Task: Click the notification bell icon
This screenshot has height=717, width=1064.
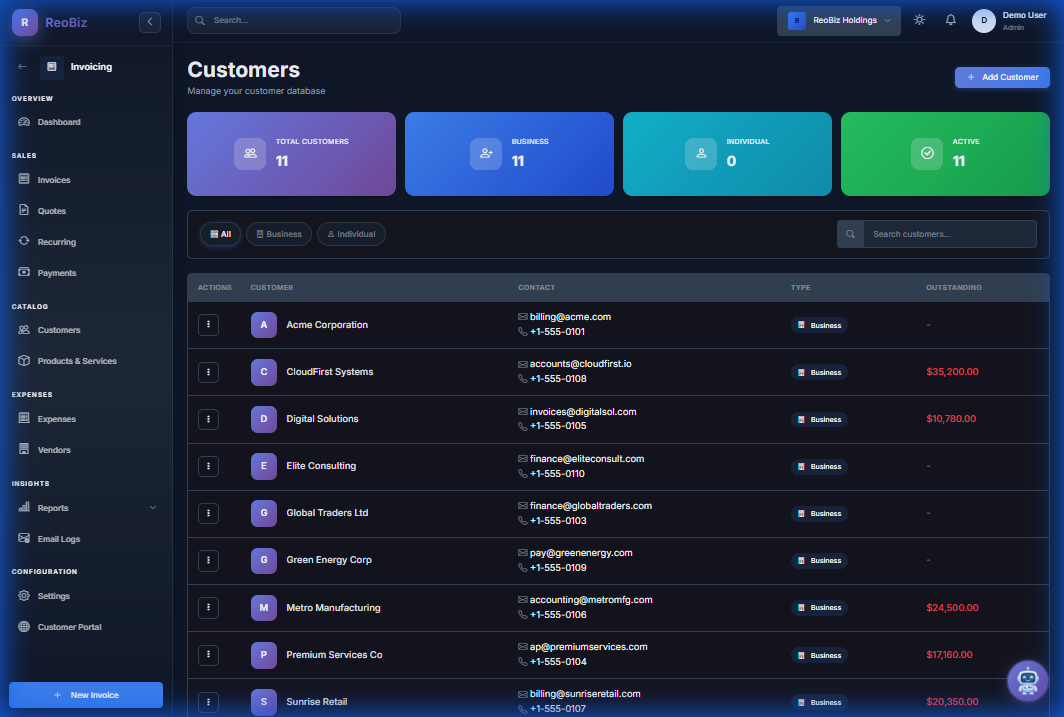Action: tap(950, 19)
